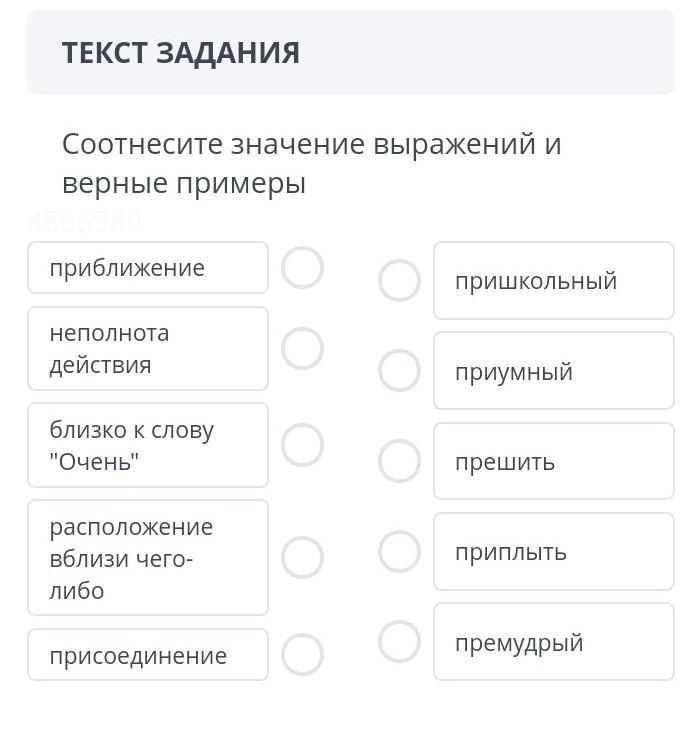Select the radio button next to приближение
Image resolution: width=694 pixels, height=744 pixels.
302,268
